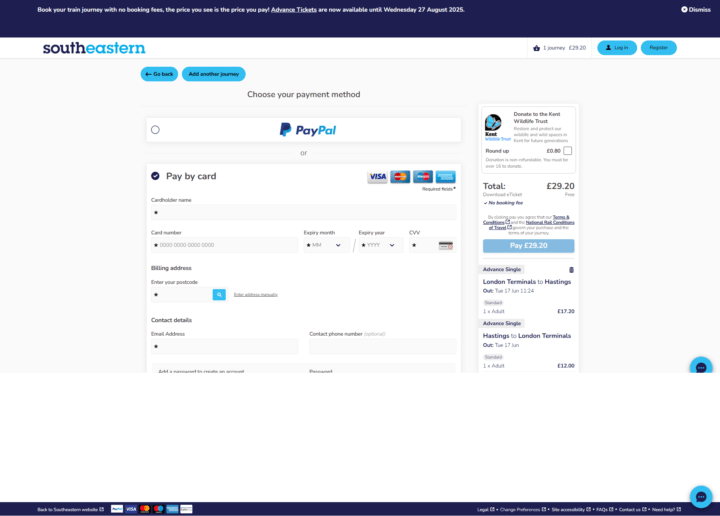Screen dimensions: 720x516
Task: Click the Maestro icon in the footer
Action: [158, 509]
